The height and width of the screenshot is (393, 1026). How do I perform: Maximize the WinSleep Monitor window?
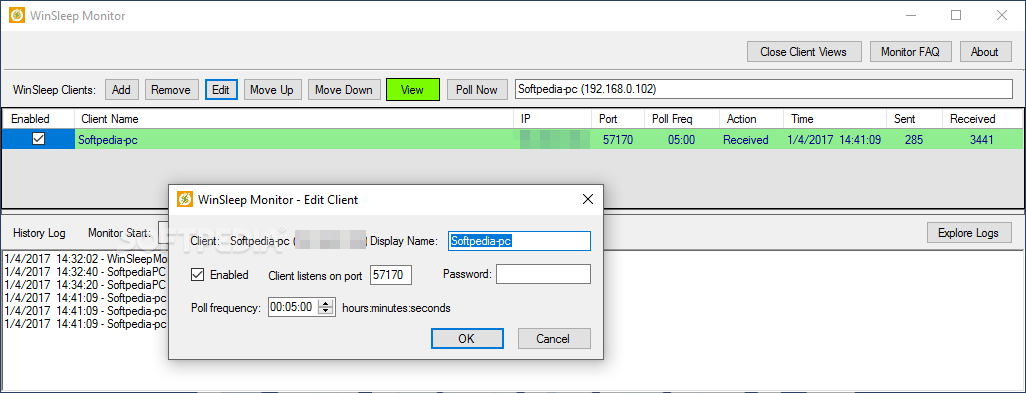956,16
